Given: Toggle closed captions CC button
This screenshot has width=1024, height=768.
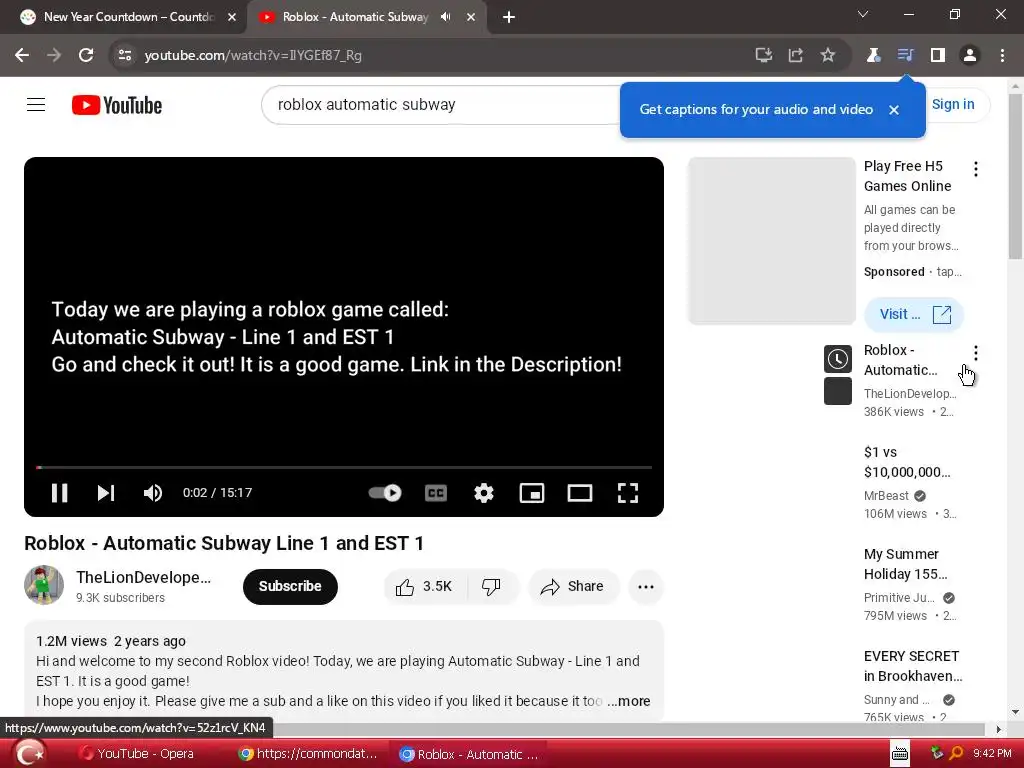Looking at the screenshot, I should [436, 493].
